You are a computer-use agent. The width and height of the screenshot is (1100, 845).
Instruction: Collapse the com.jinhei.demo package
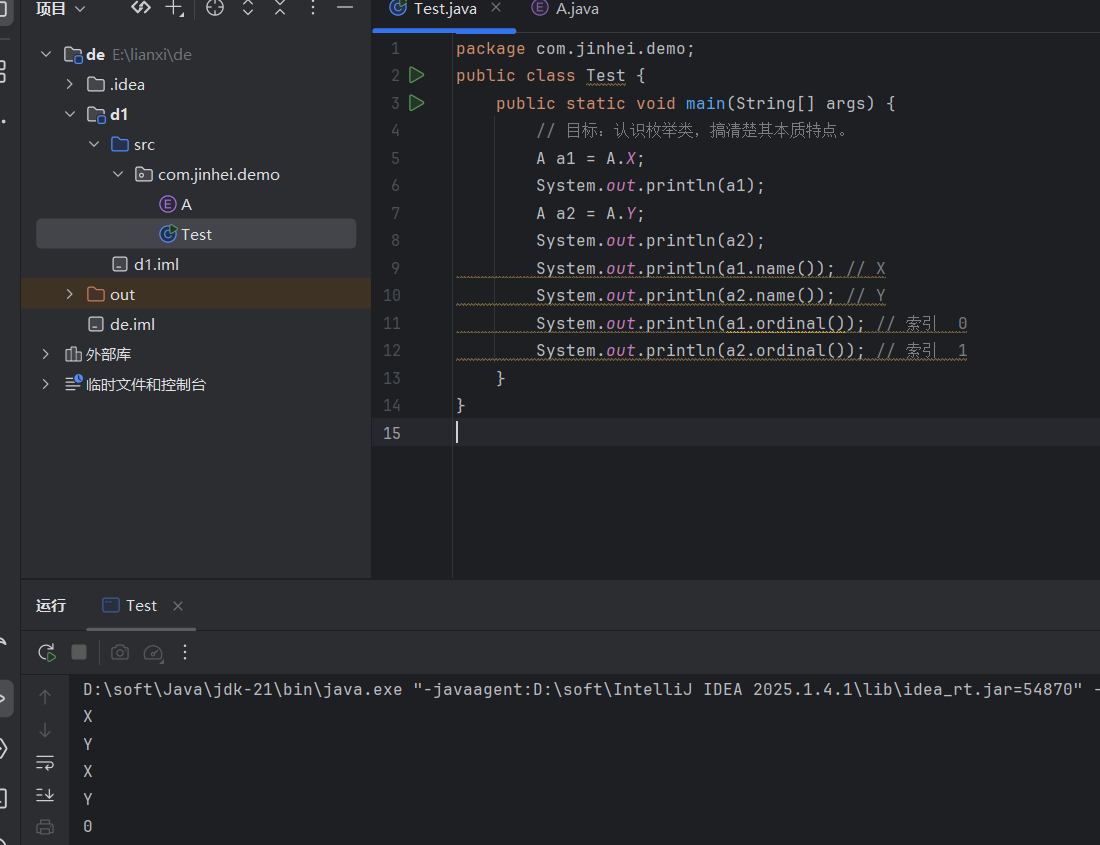pyautogui.click(x=118, y=175)
